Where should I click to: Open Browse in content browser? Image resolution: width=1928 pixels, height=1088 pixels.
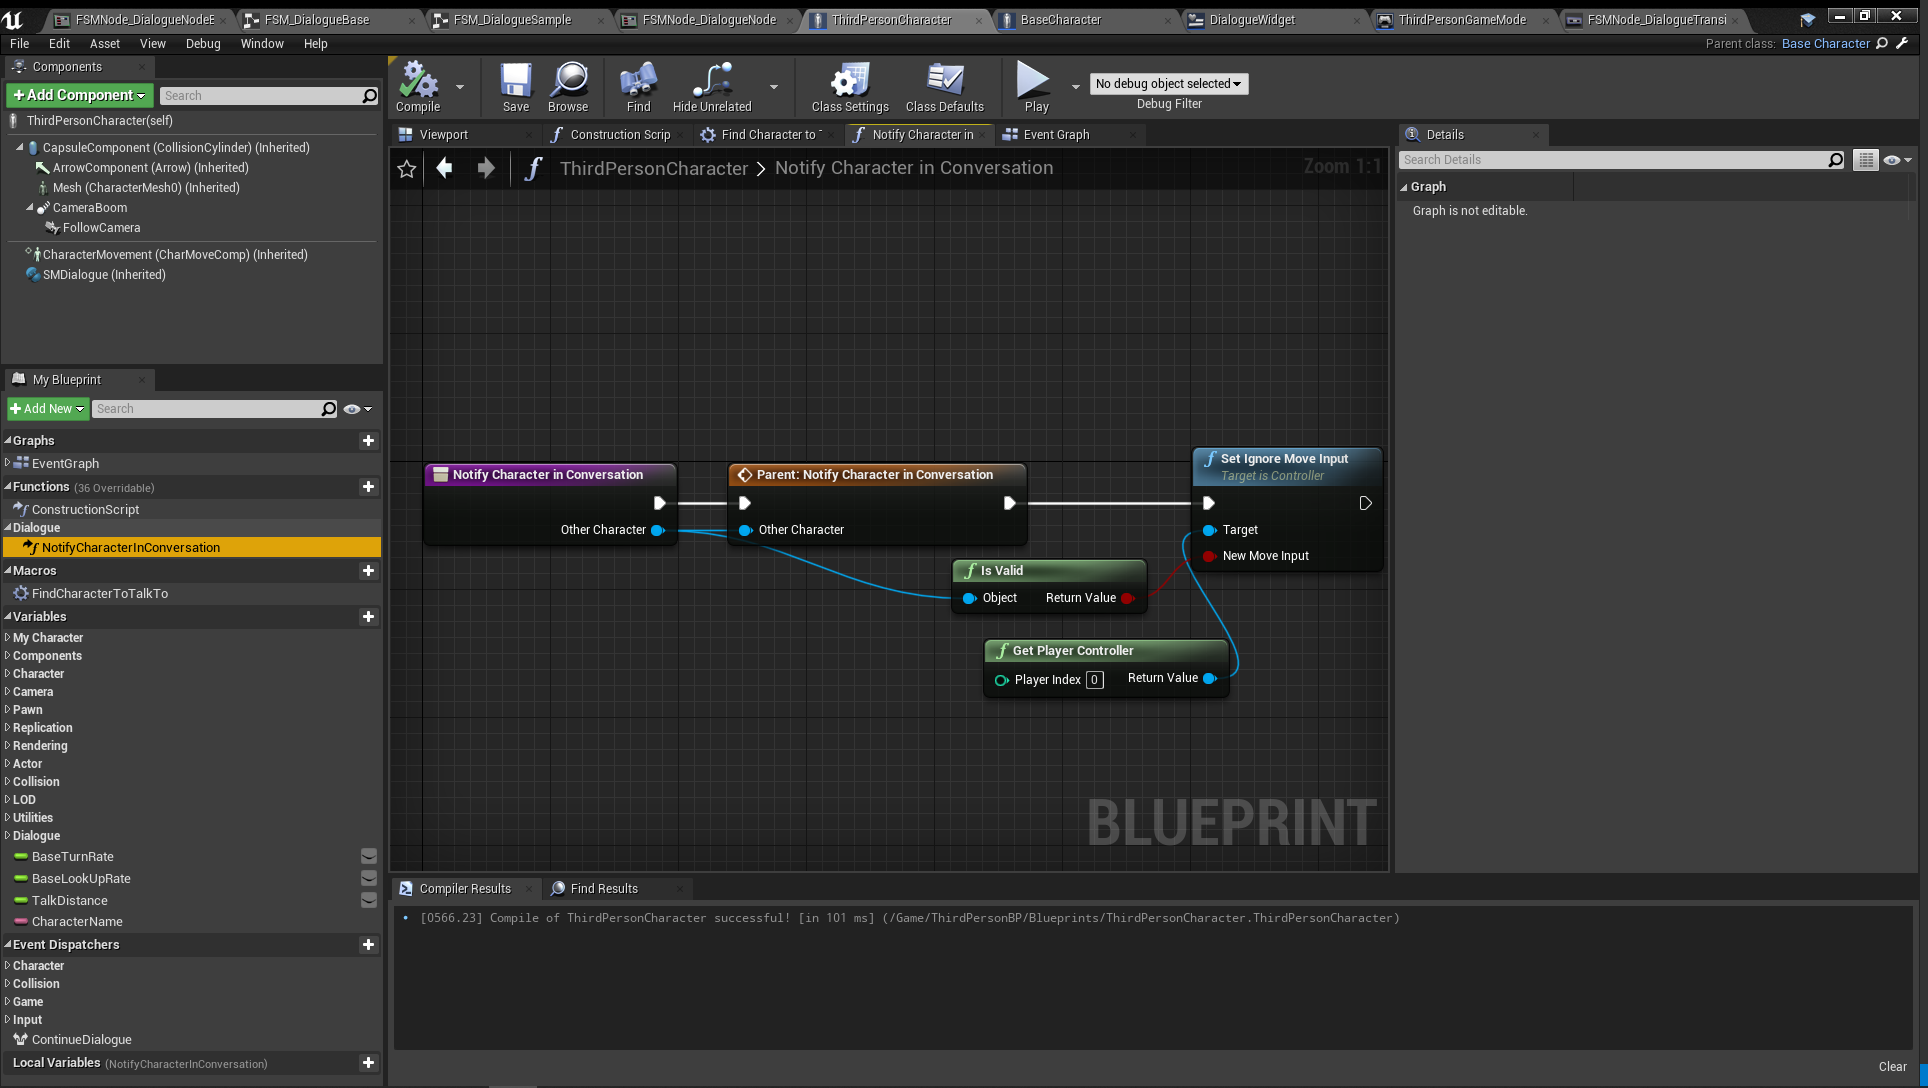click(x=568, y=81)
